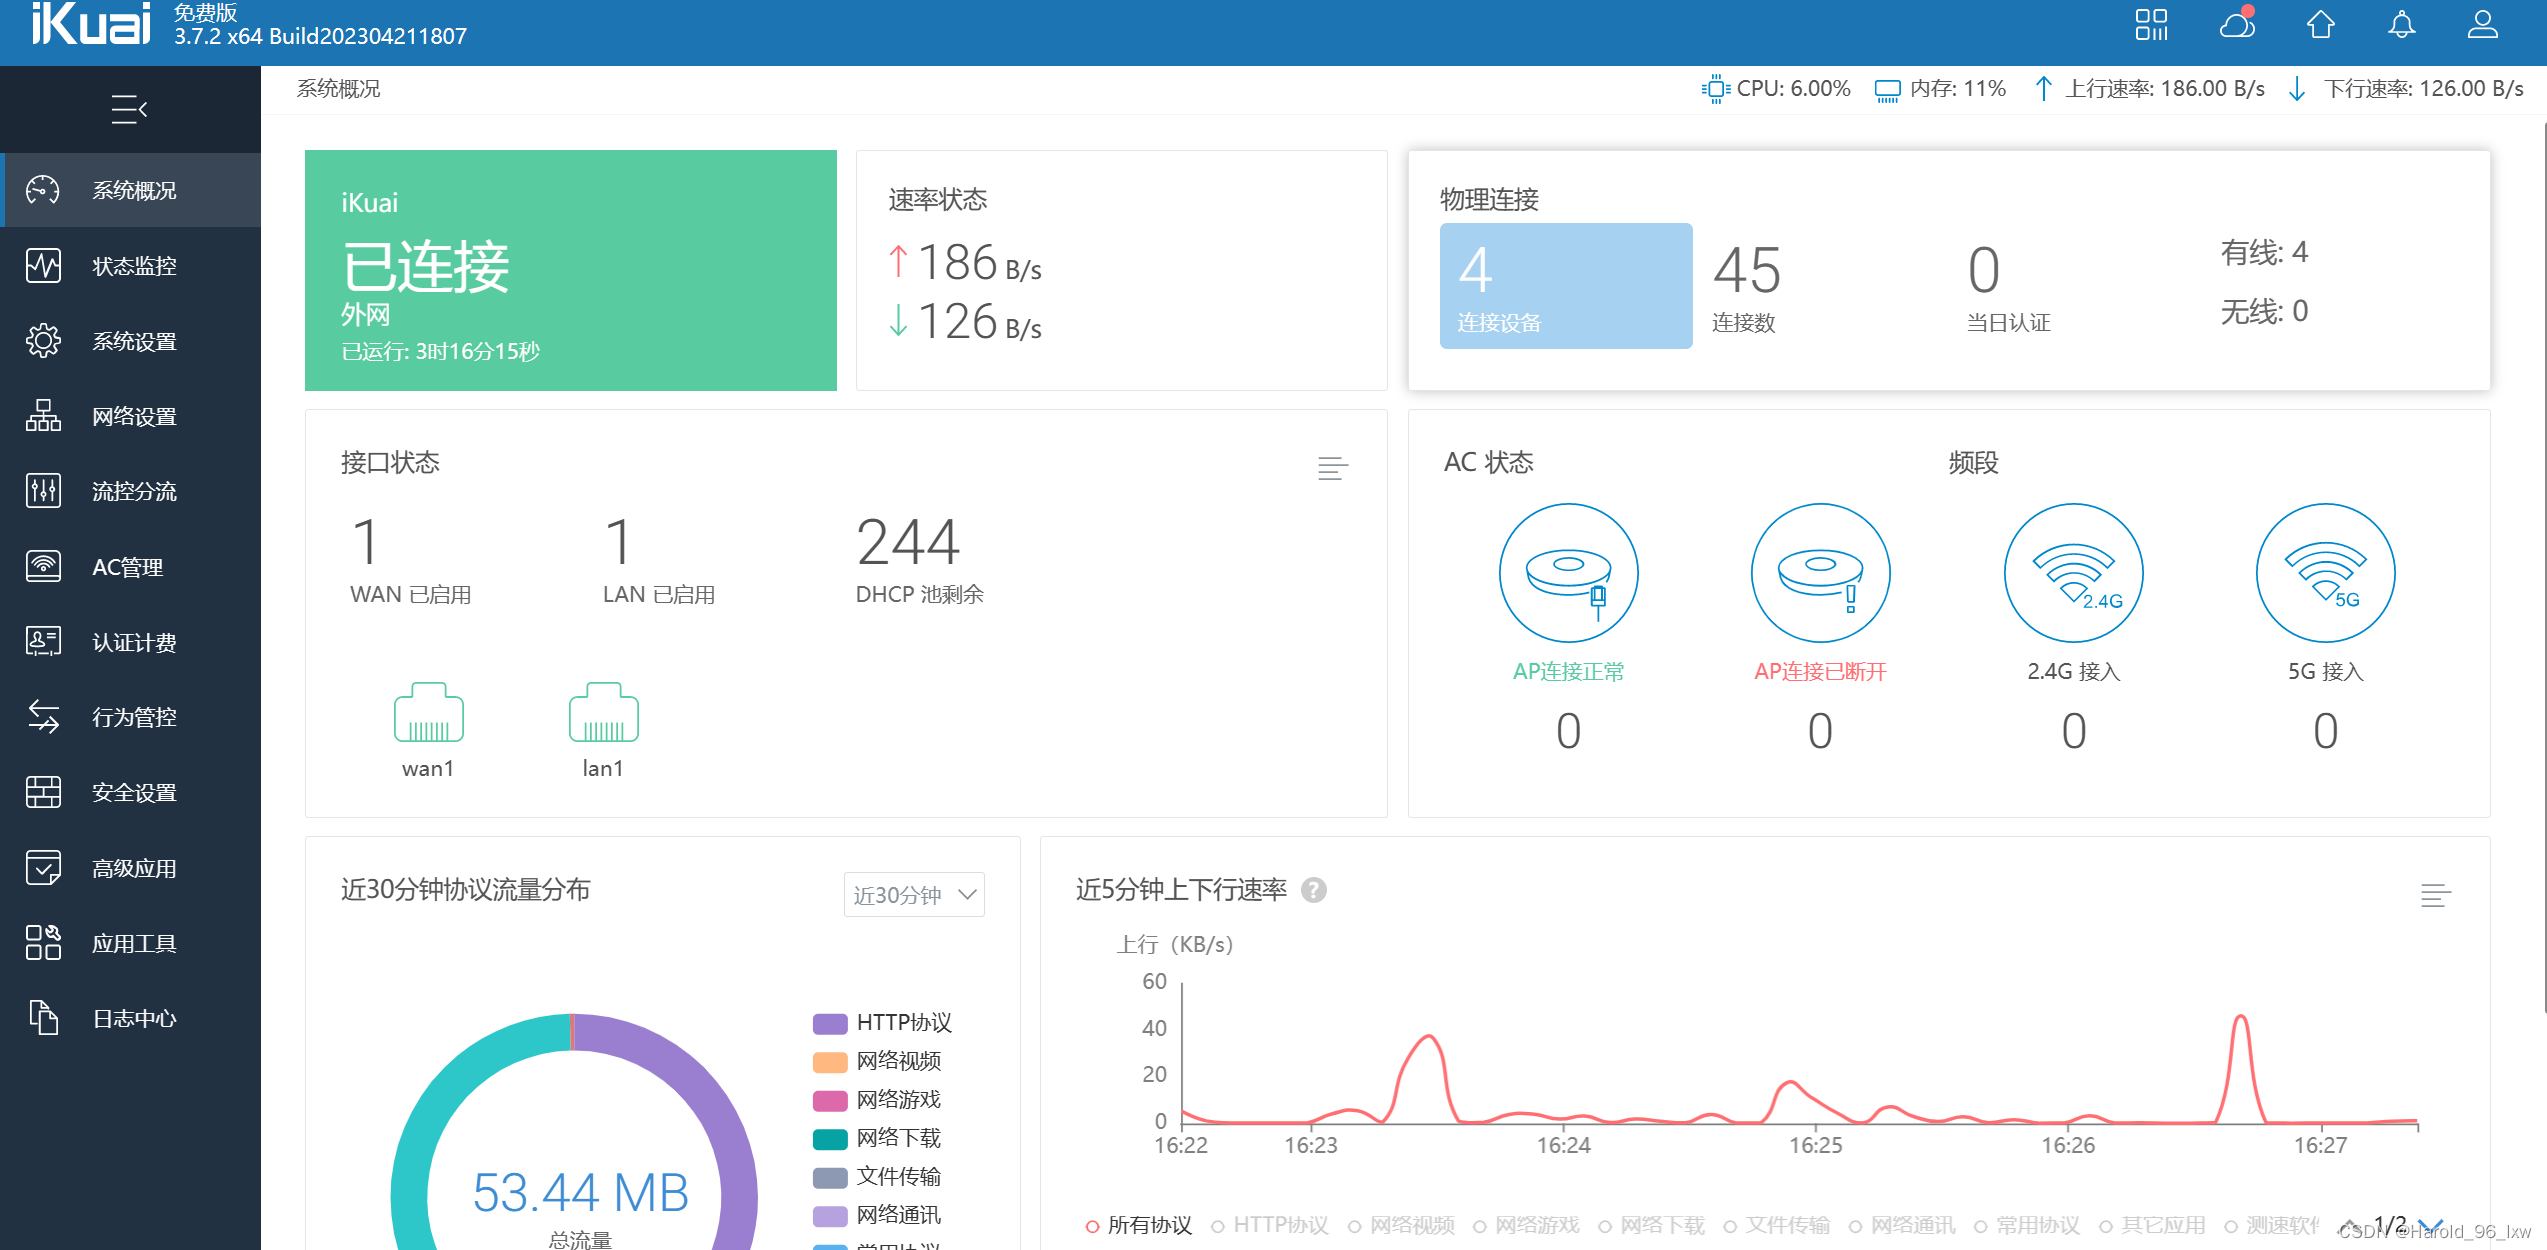Click the upload rate arrow in status bar
This screenshot has height=1250, width=2547.
(x=2043, y=89)
